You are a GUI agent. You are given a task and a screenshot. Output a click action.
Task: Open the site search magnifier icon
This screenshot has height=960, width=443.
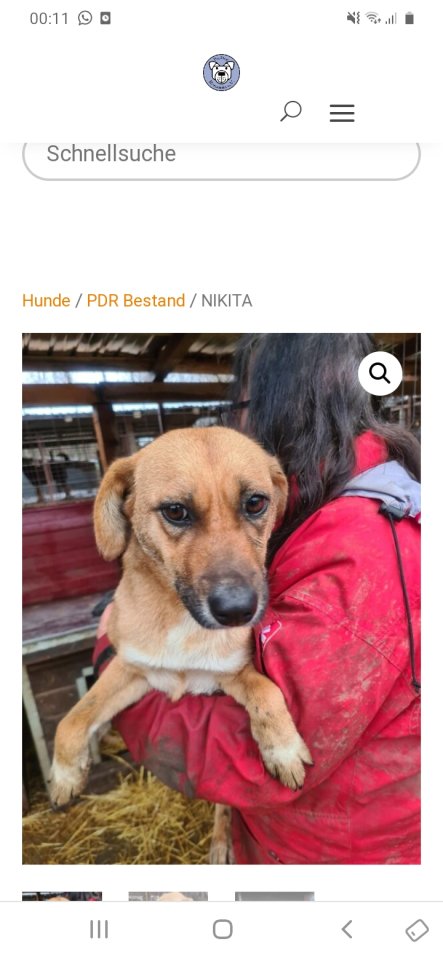pyautogui.click(x=291, y=111)
